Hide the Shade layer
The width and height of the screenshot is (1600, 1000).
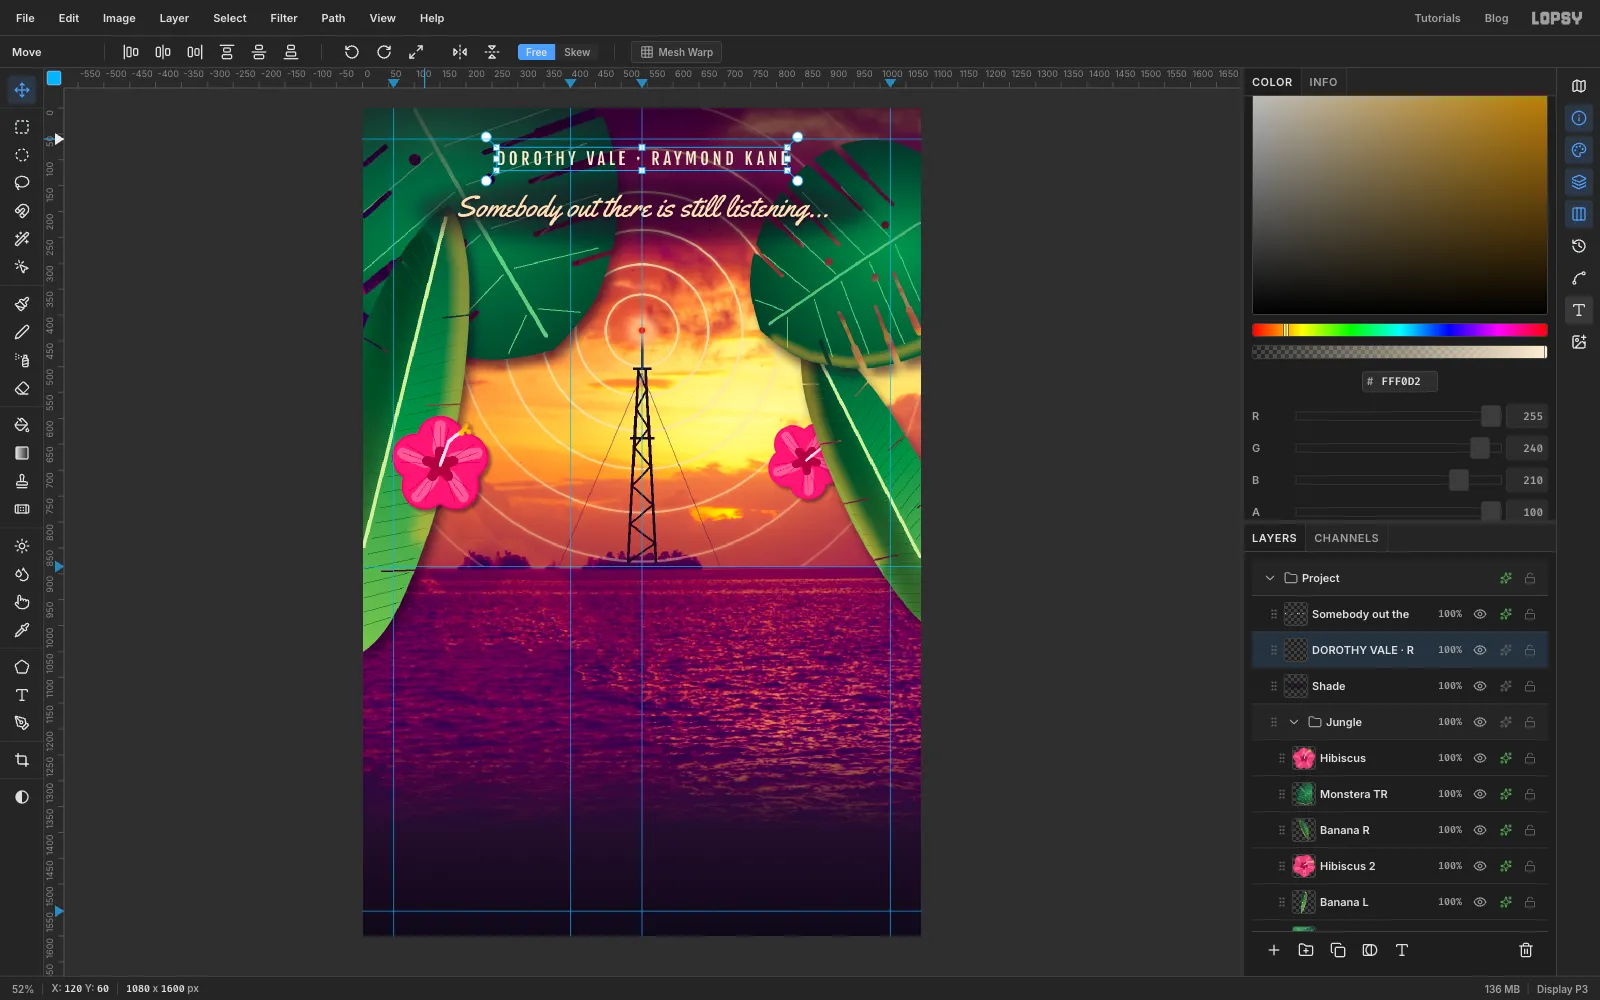[x=1480, y=686]
